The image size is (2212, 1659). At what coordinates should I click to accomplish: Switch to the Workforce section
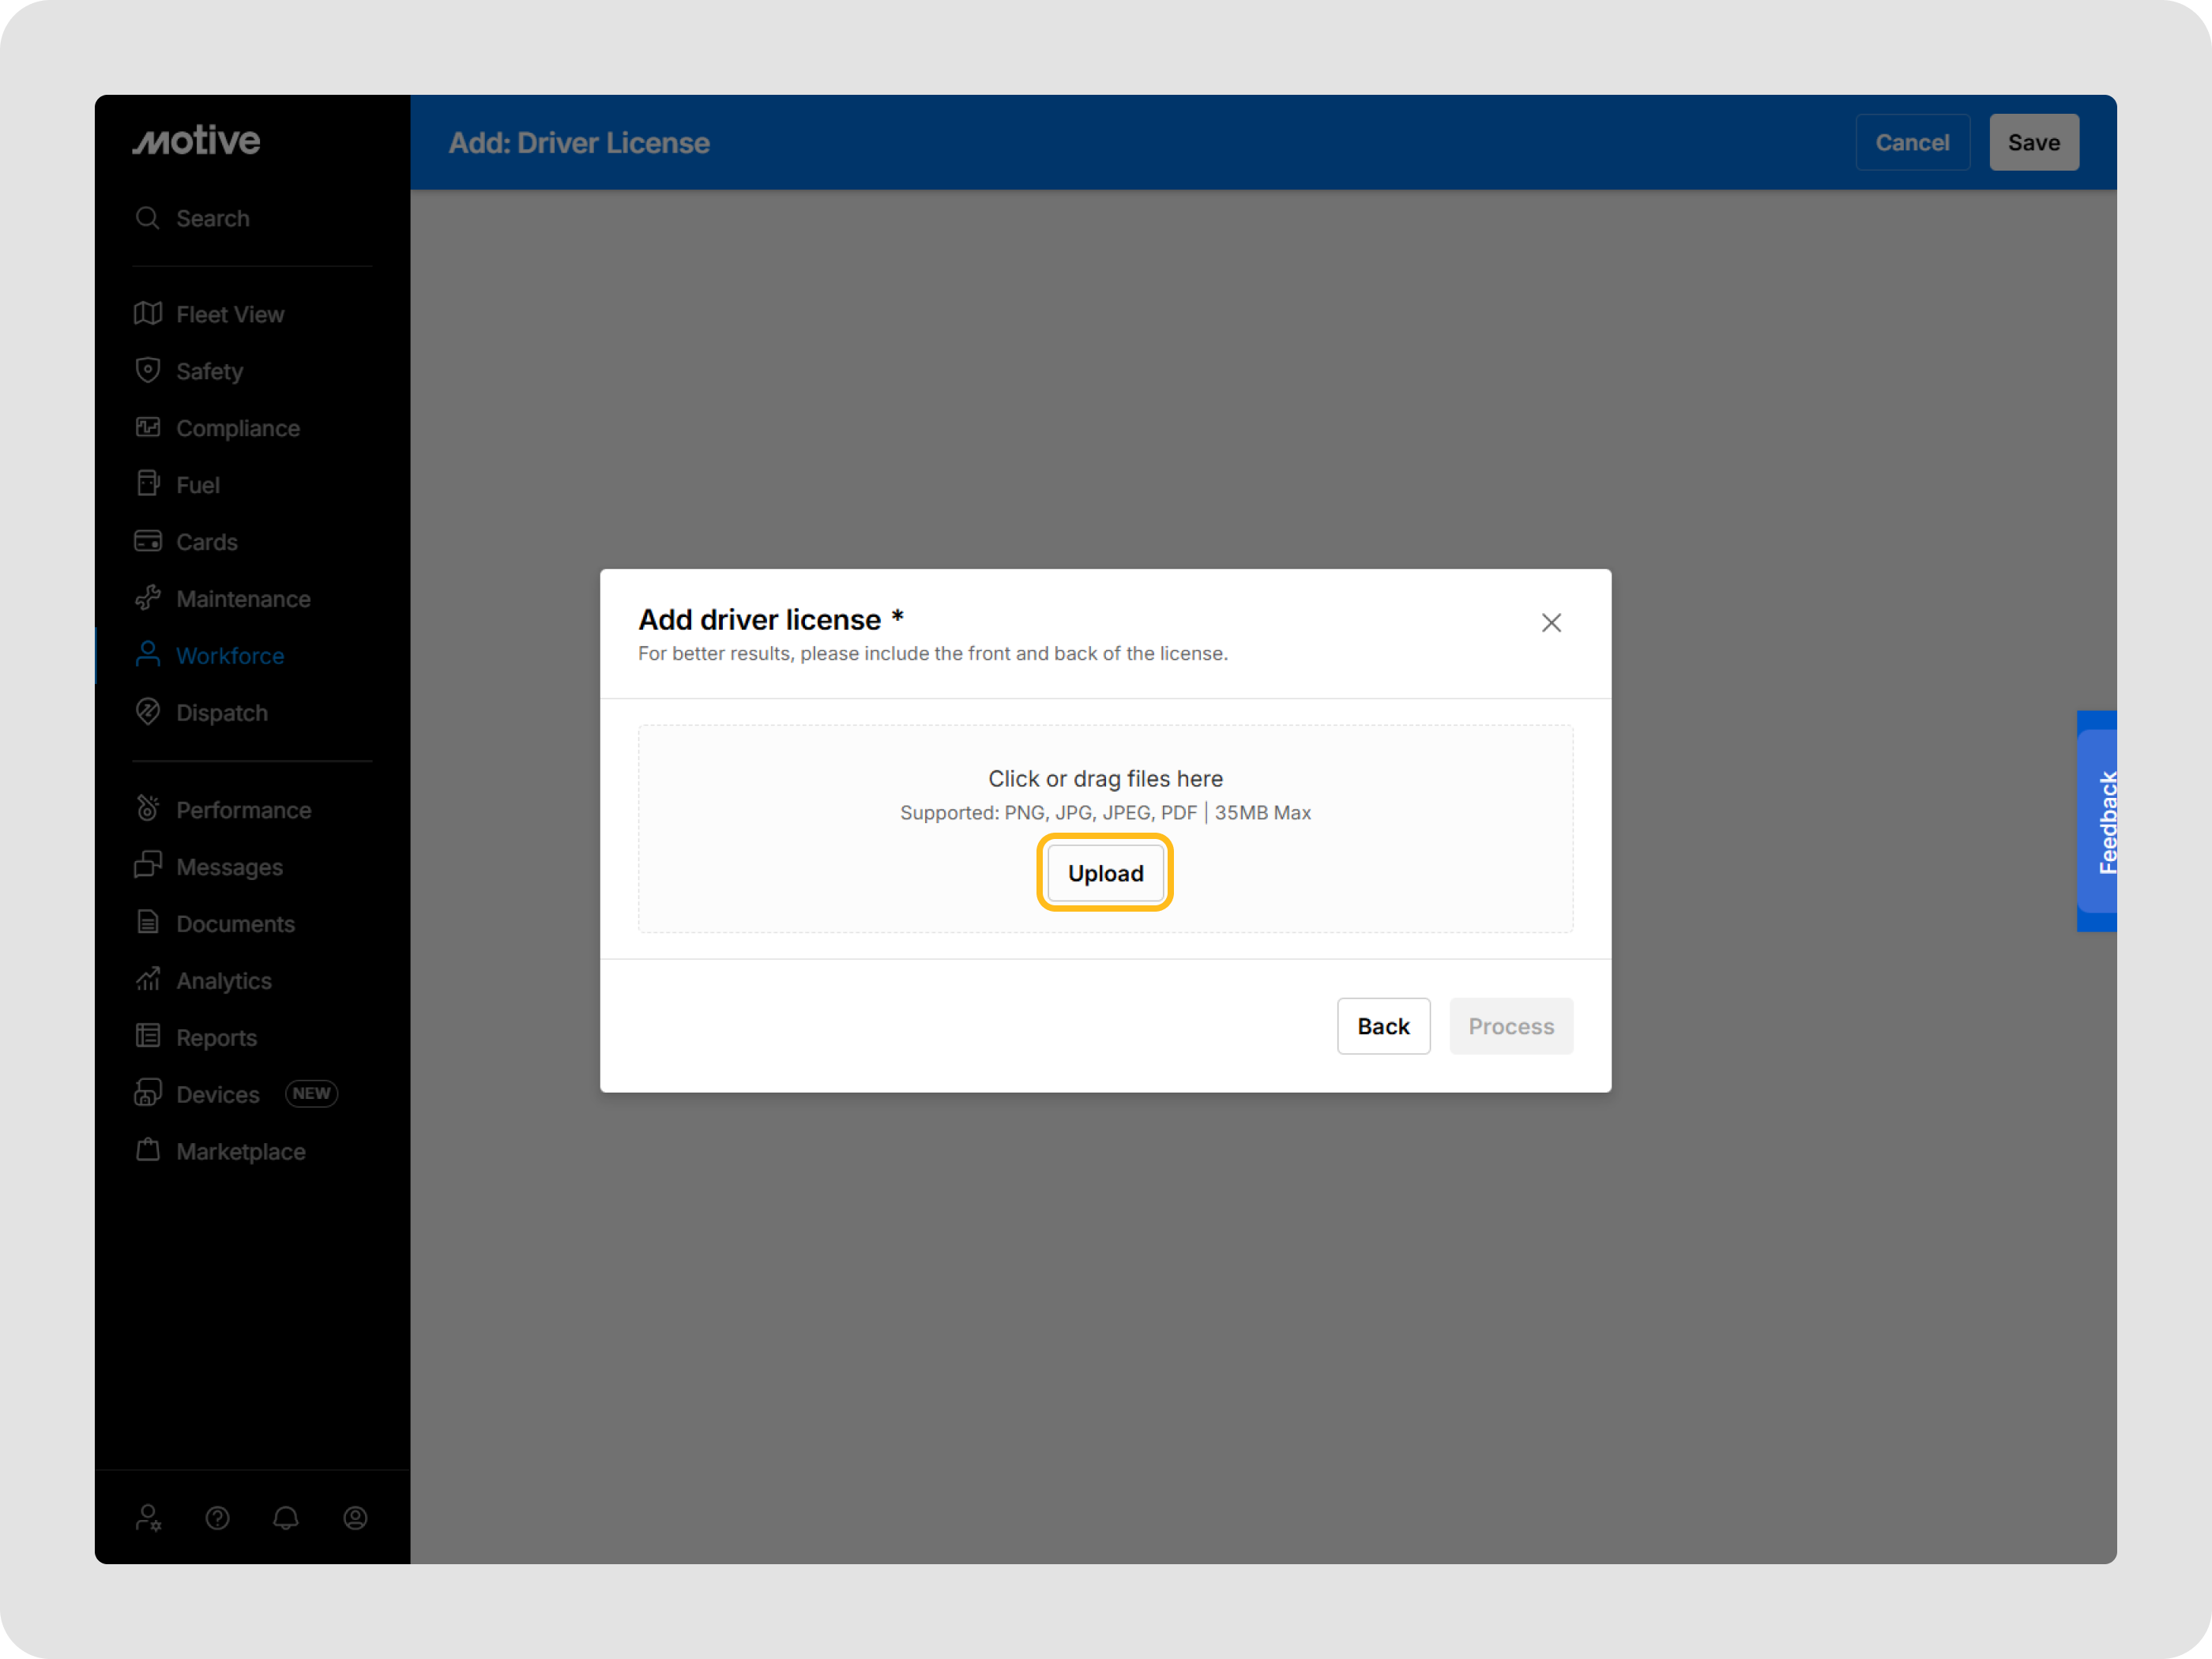(x=231, y=655)
